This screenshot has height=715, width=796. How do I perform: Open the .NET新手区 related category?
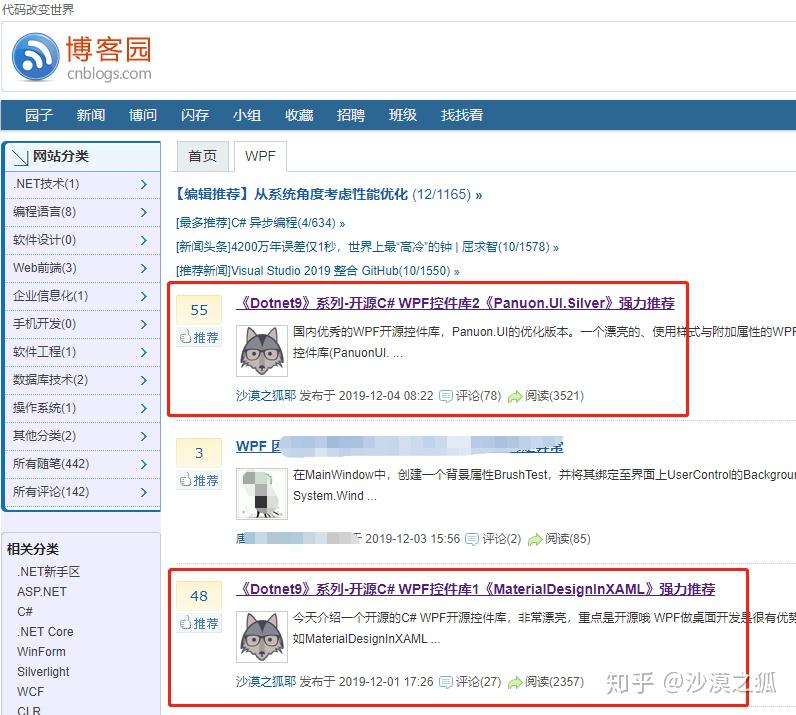coord(48,572)
